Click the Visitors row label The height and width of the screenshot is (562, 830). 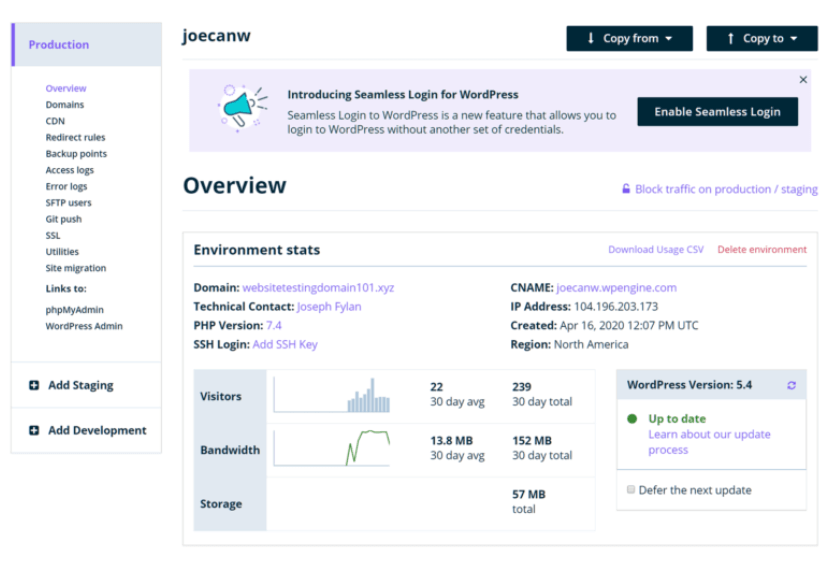(220, 396)
